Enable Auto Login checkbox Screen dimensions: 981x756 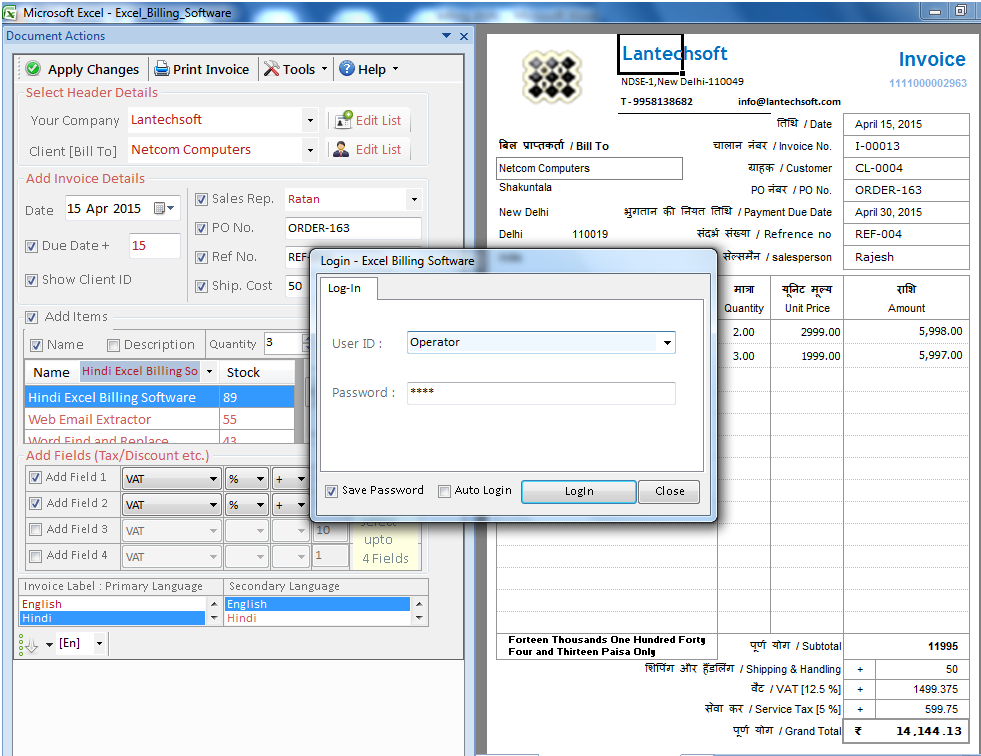coord(444,491)
